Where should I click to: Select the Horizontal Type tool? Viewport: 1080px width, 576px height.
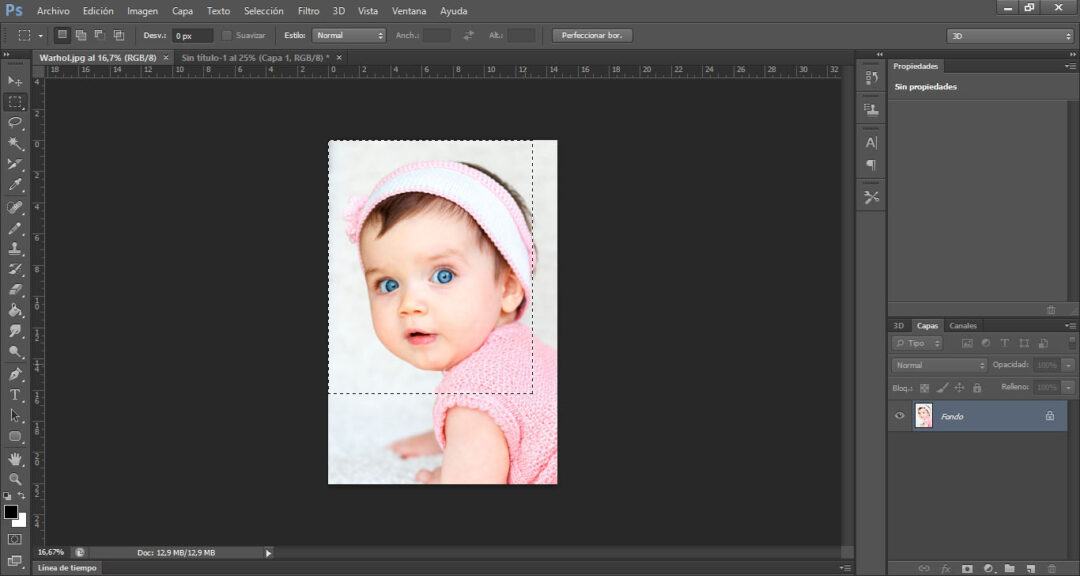tap(14, 395)
